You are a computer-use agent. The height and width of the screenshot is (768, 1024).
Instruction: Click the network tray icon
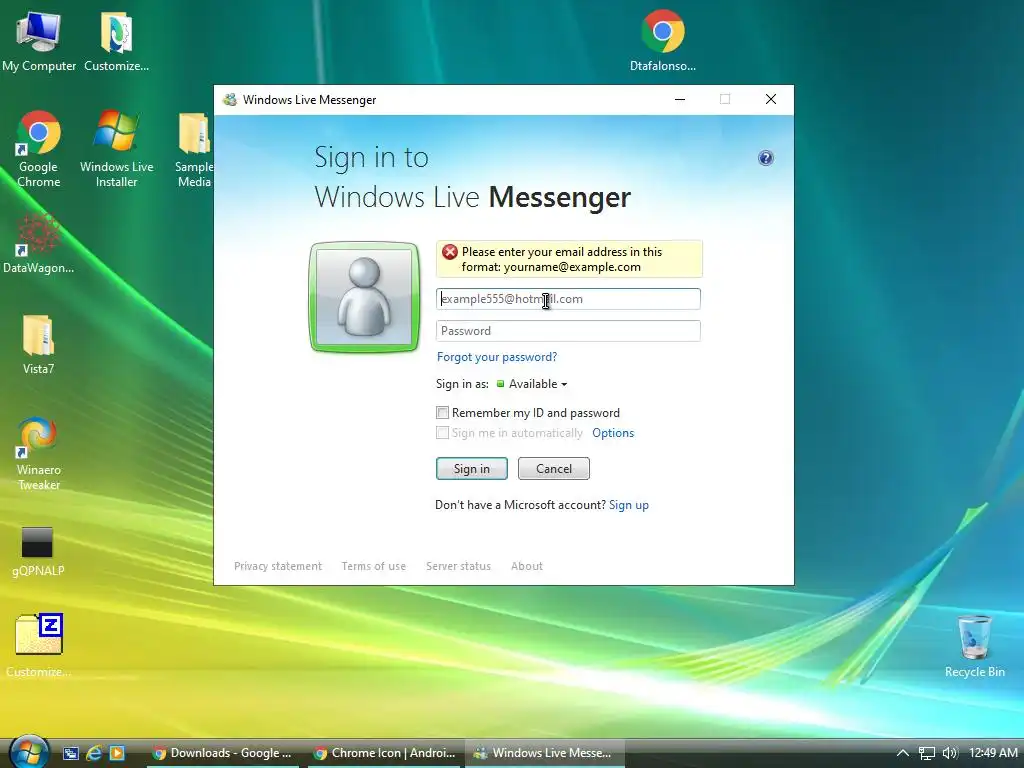[926, 753]
